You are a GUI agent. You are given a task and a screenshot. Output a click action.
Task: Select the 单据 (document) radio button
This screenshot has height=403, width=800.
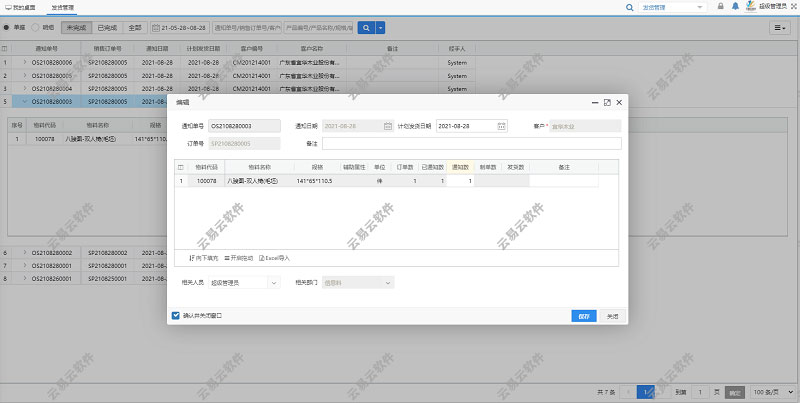click(x=6, y=28)
